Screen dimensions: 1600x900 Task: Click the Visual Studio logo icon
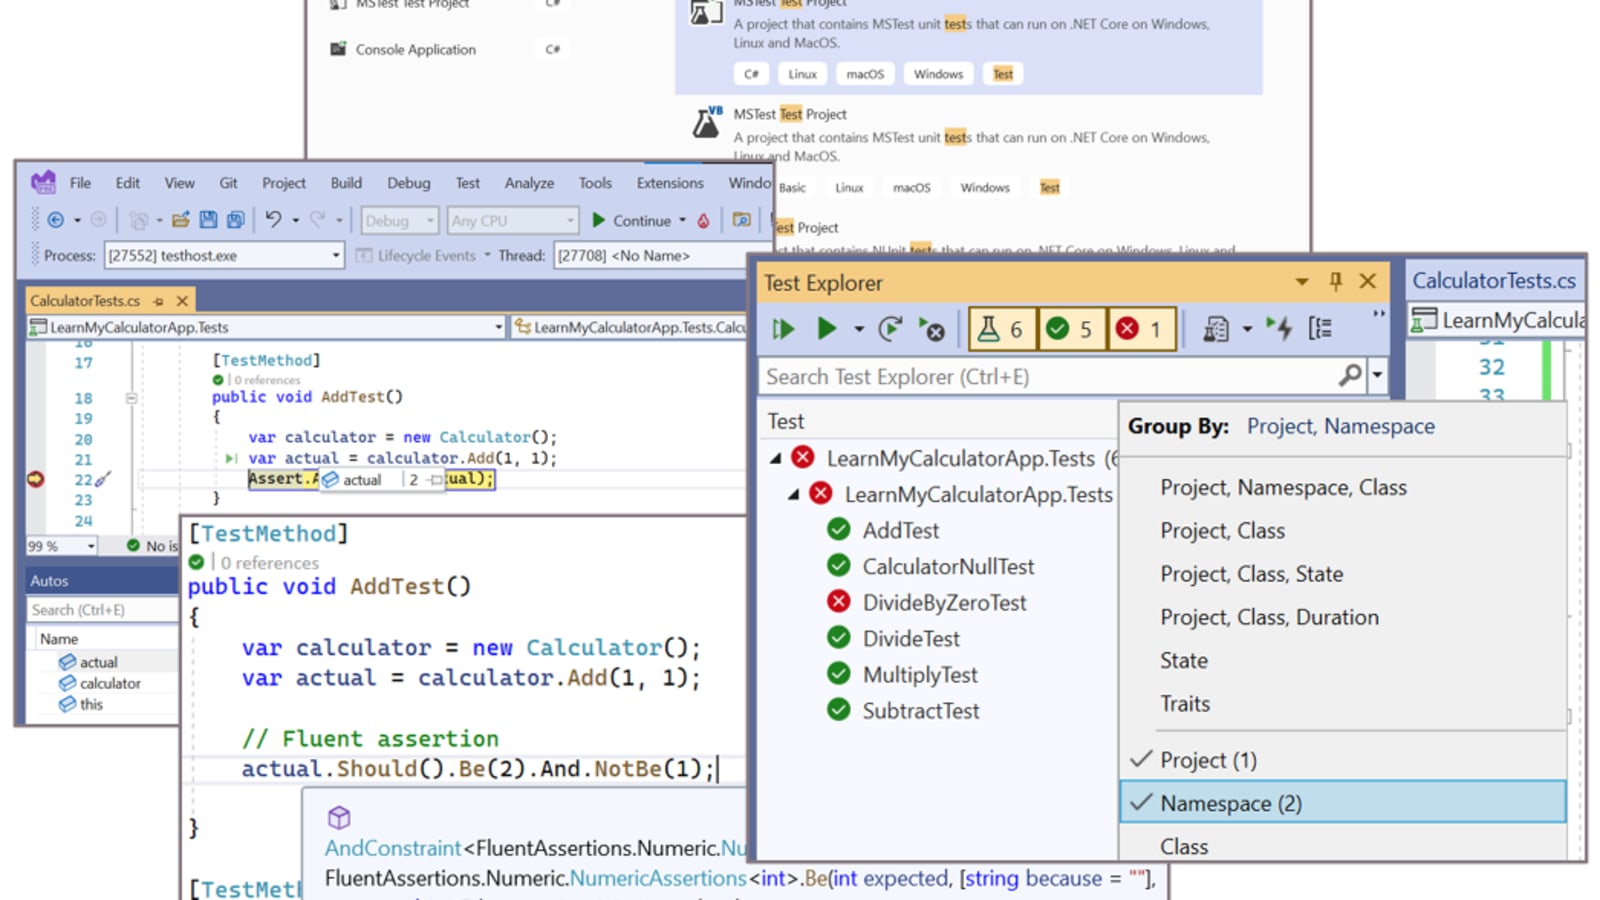(x=43, y=182)
